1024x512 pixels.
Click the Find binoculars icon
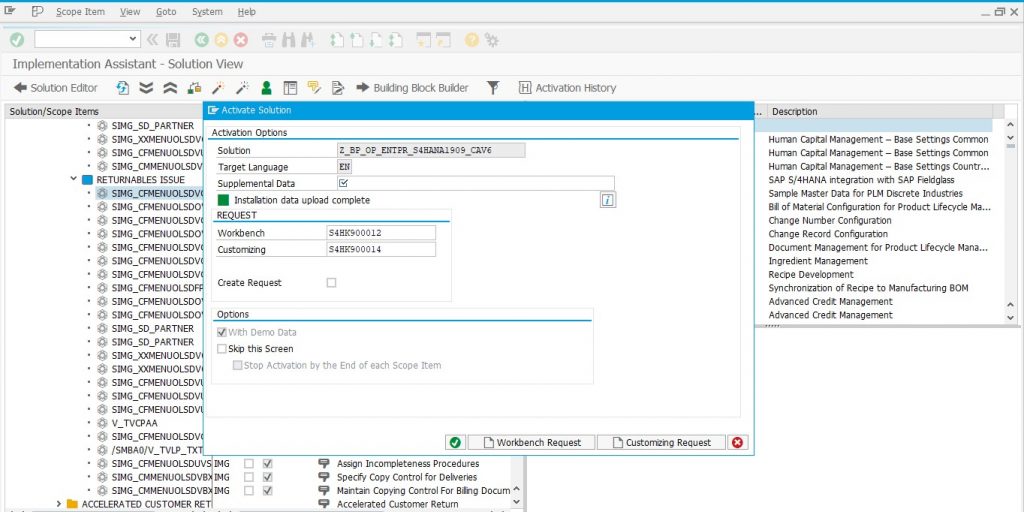pyautogui.click(x=289, y=40)
